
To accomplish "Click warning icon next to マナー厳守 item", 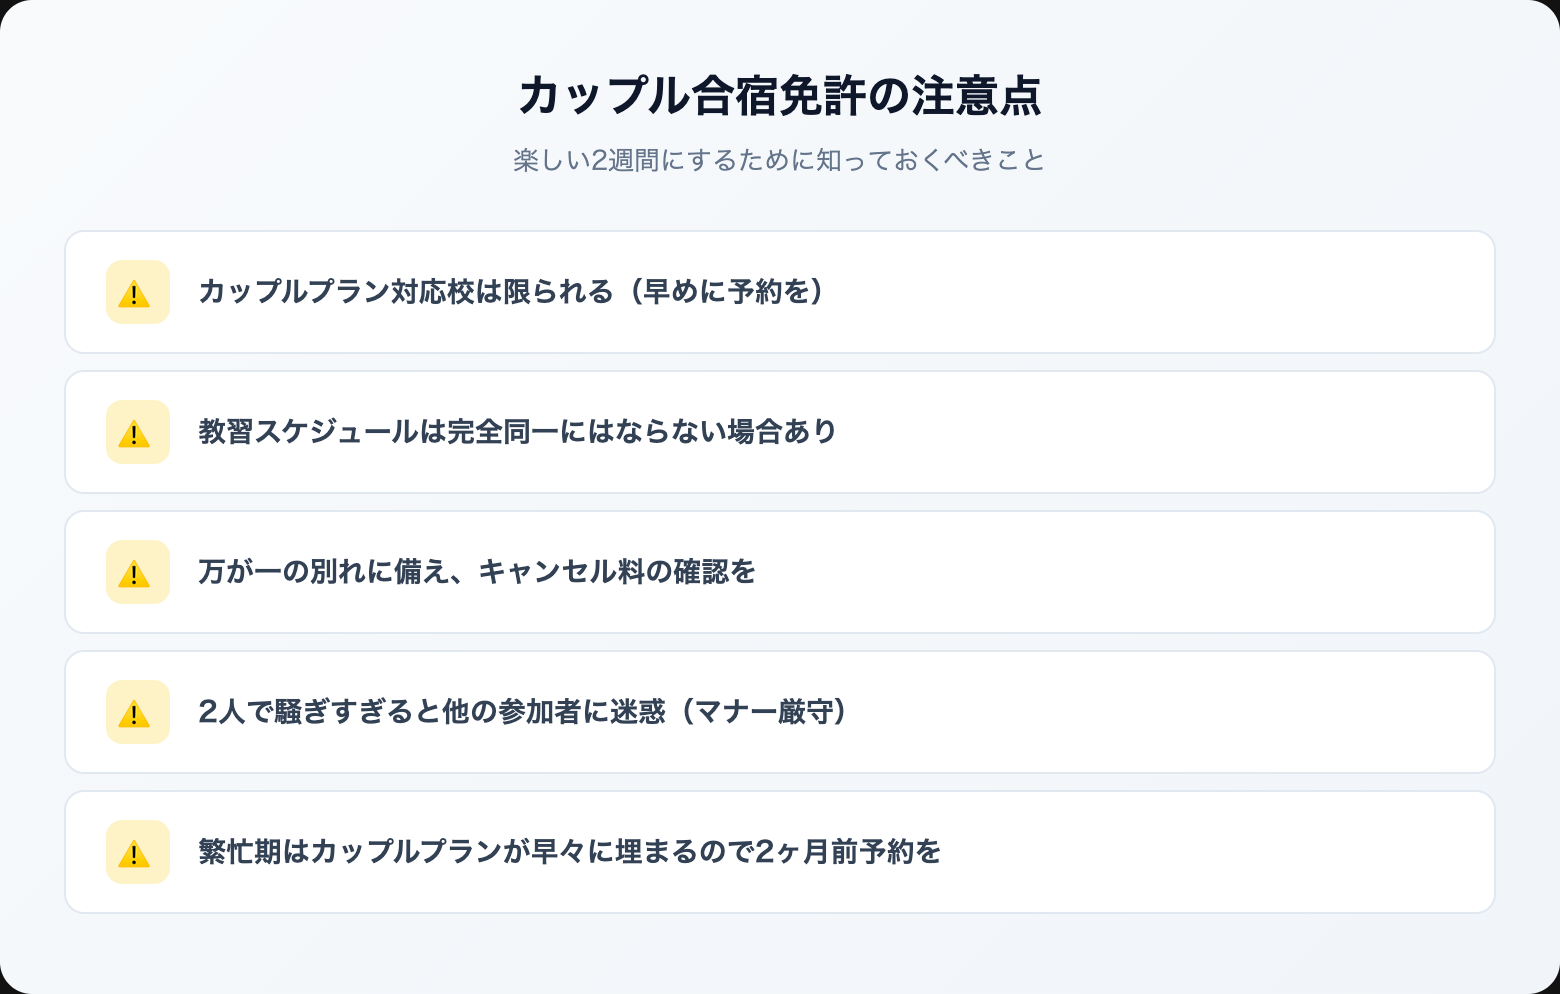I will click(137, 713).
